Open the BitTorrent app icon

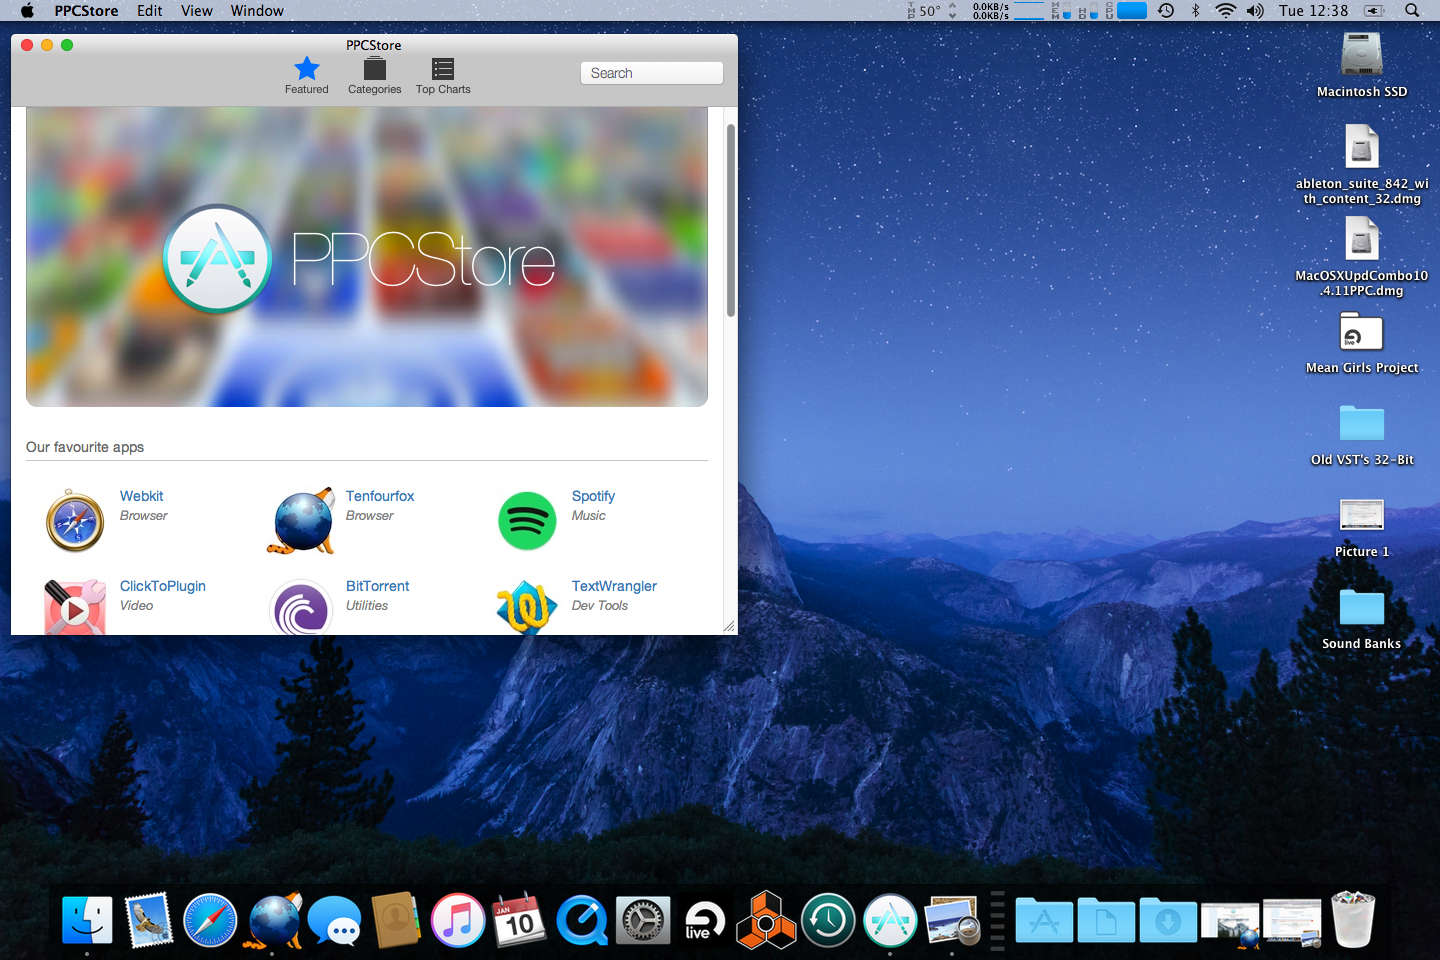pos(301,607)
